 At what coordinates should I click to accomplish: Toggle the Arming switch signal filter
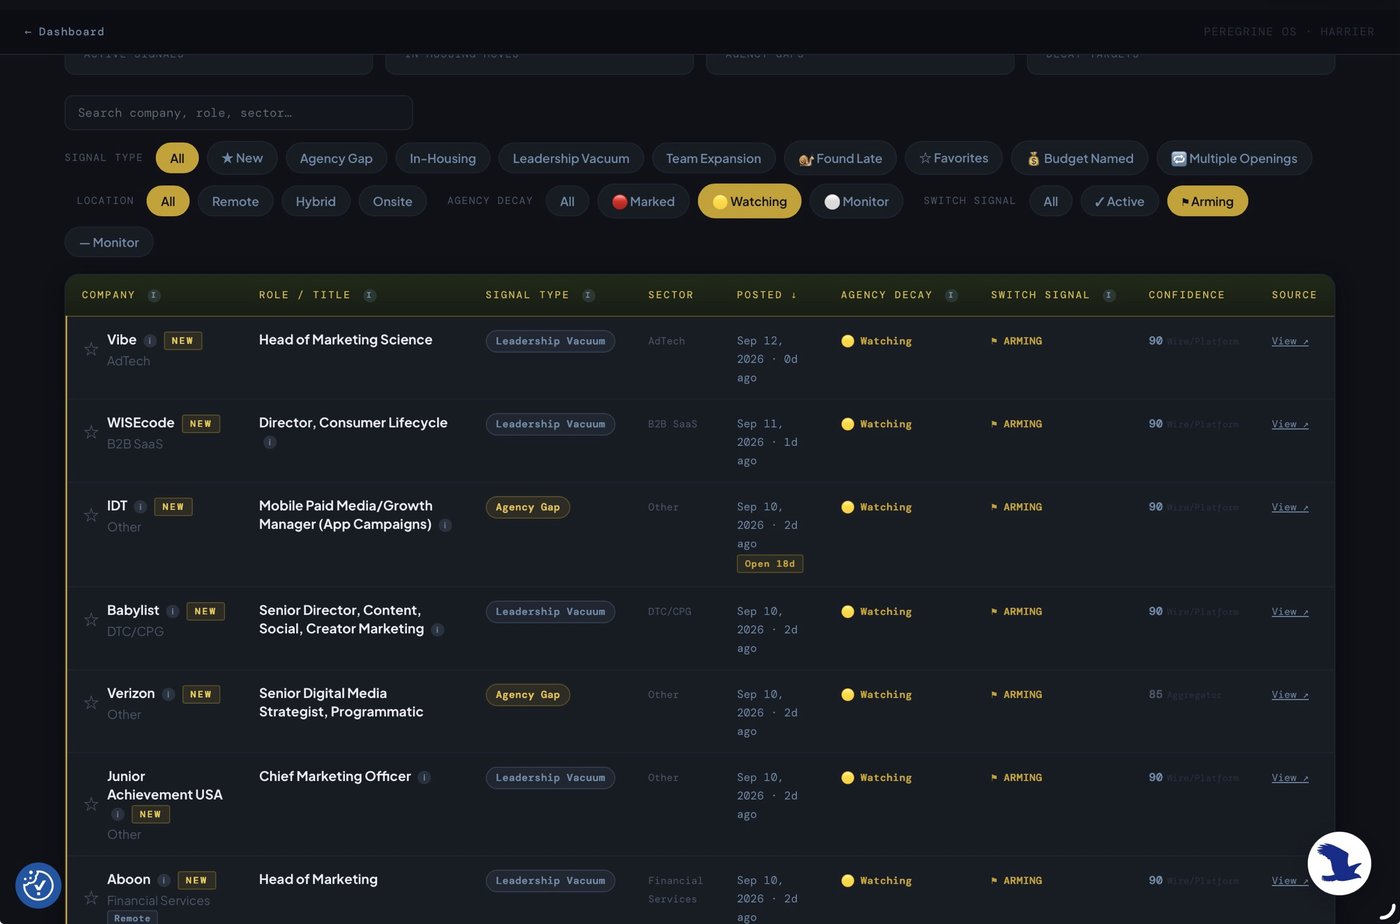coord(1207,201)
